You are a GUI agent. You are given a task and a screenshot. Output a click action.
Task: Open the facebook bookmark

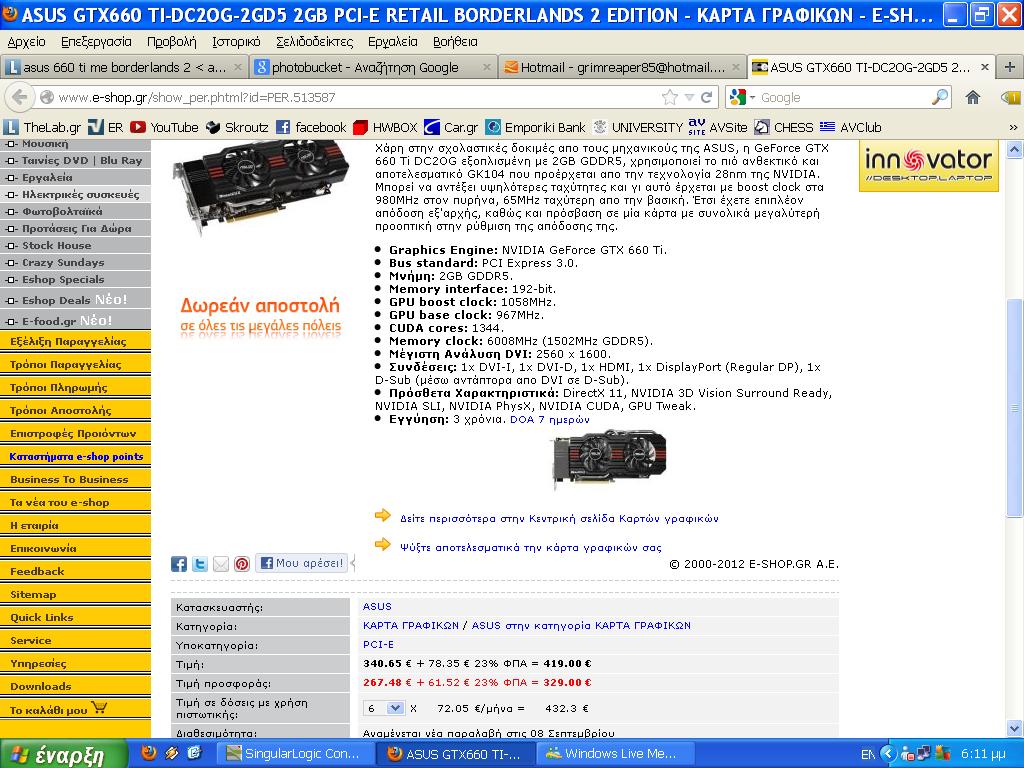[311, 127]
